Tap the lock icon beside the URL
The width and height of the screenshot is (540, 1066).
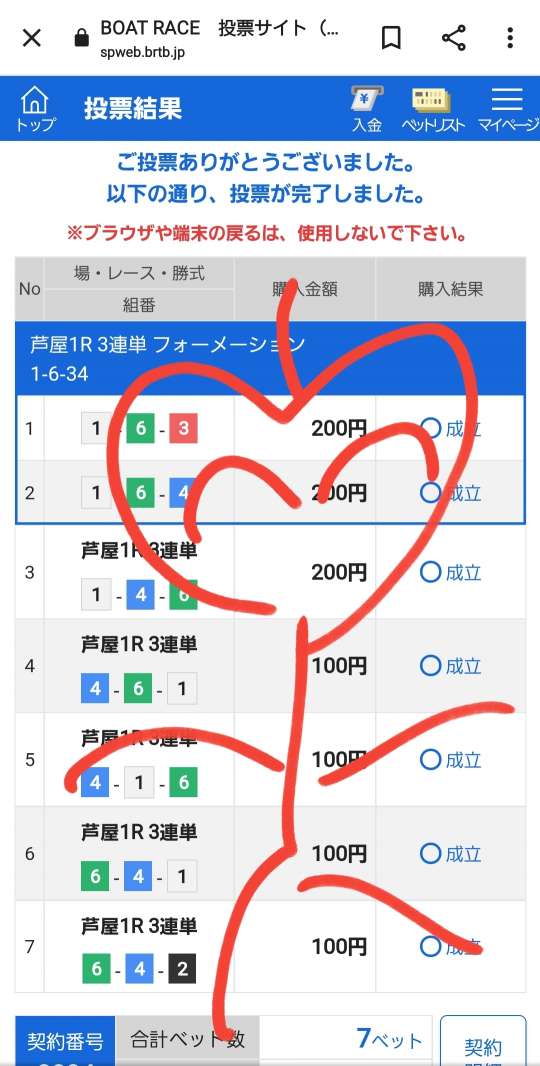[82, 39]
